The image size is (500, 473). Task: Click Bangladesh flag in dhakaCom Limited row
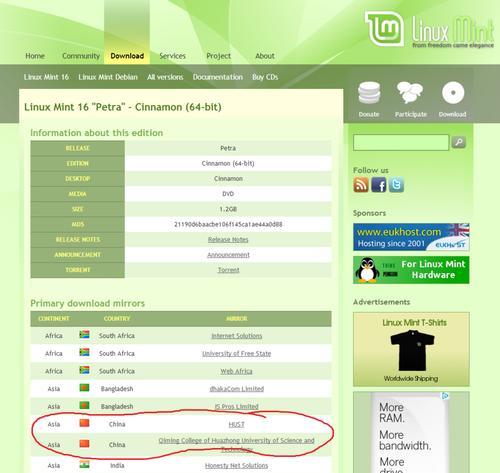click(x=84, y=388)
